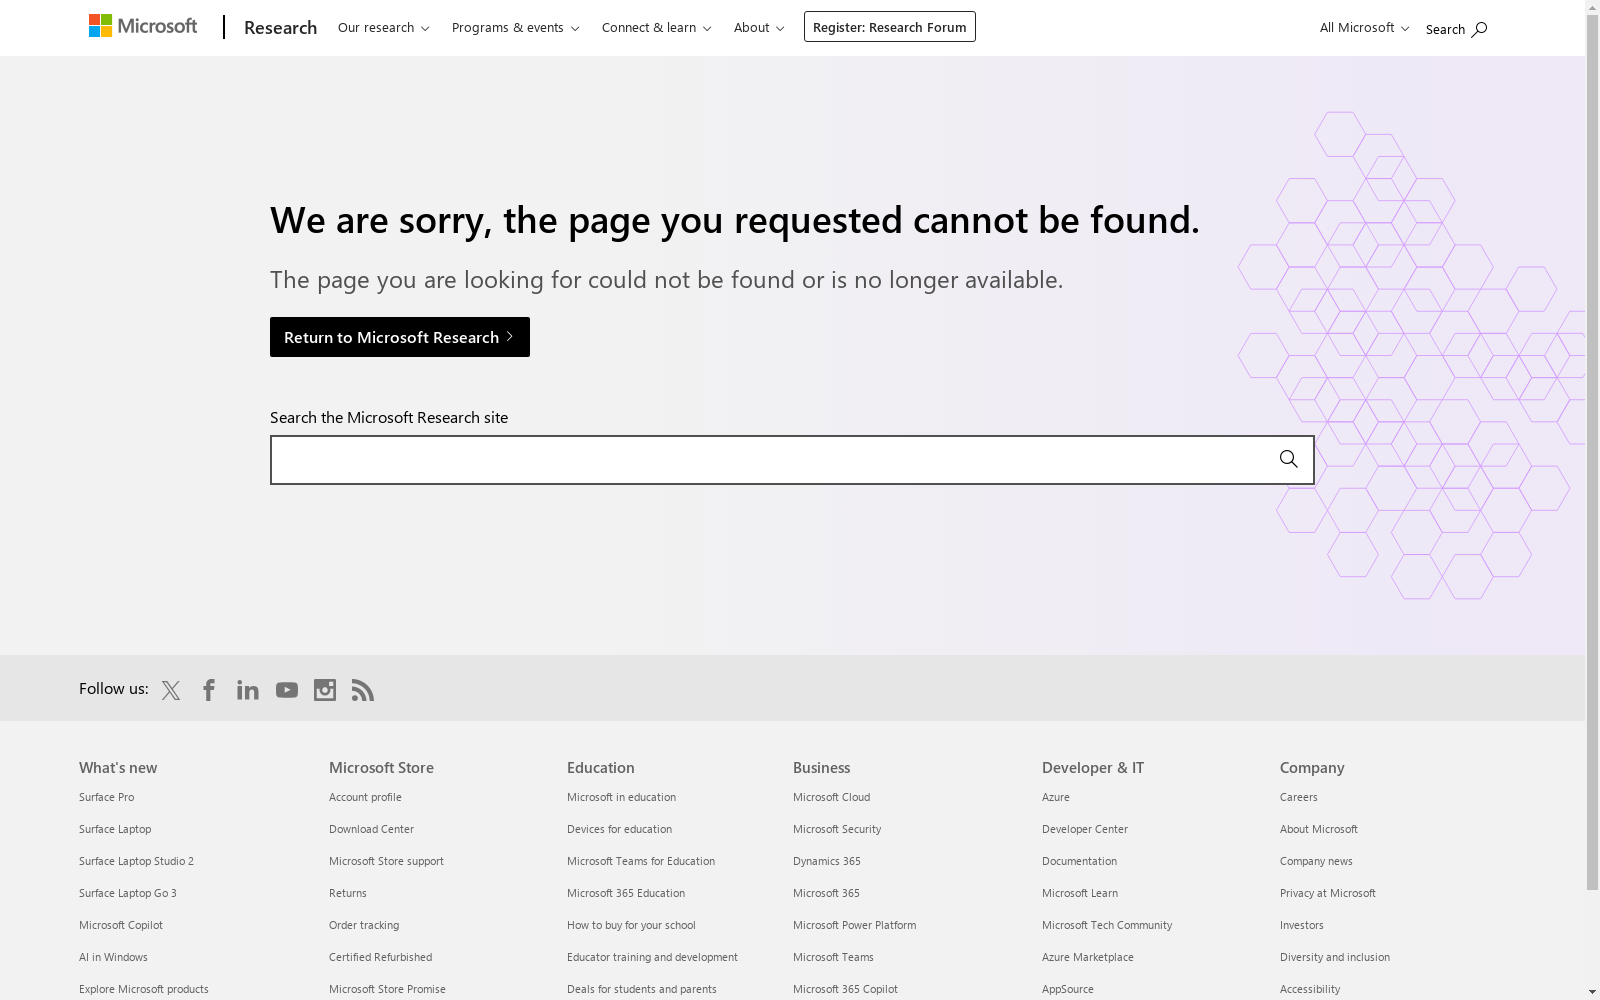Click the vertical scrollbar thumb
The image size is (1600, 1000).
tap(1593, 452)
